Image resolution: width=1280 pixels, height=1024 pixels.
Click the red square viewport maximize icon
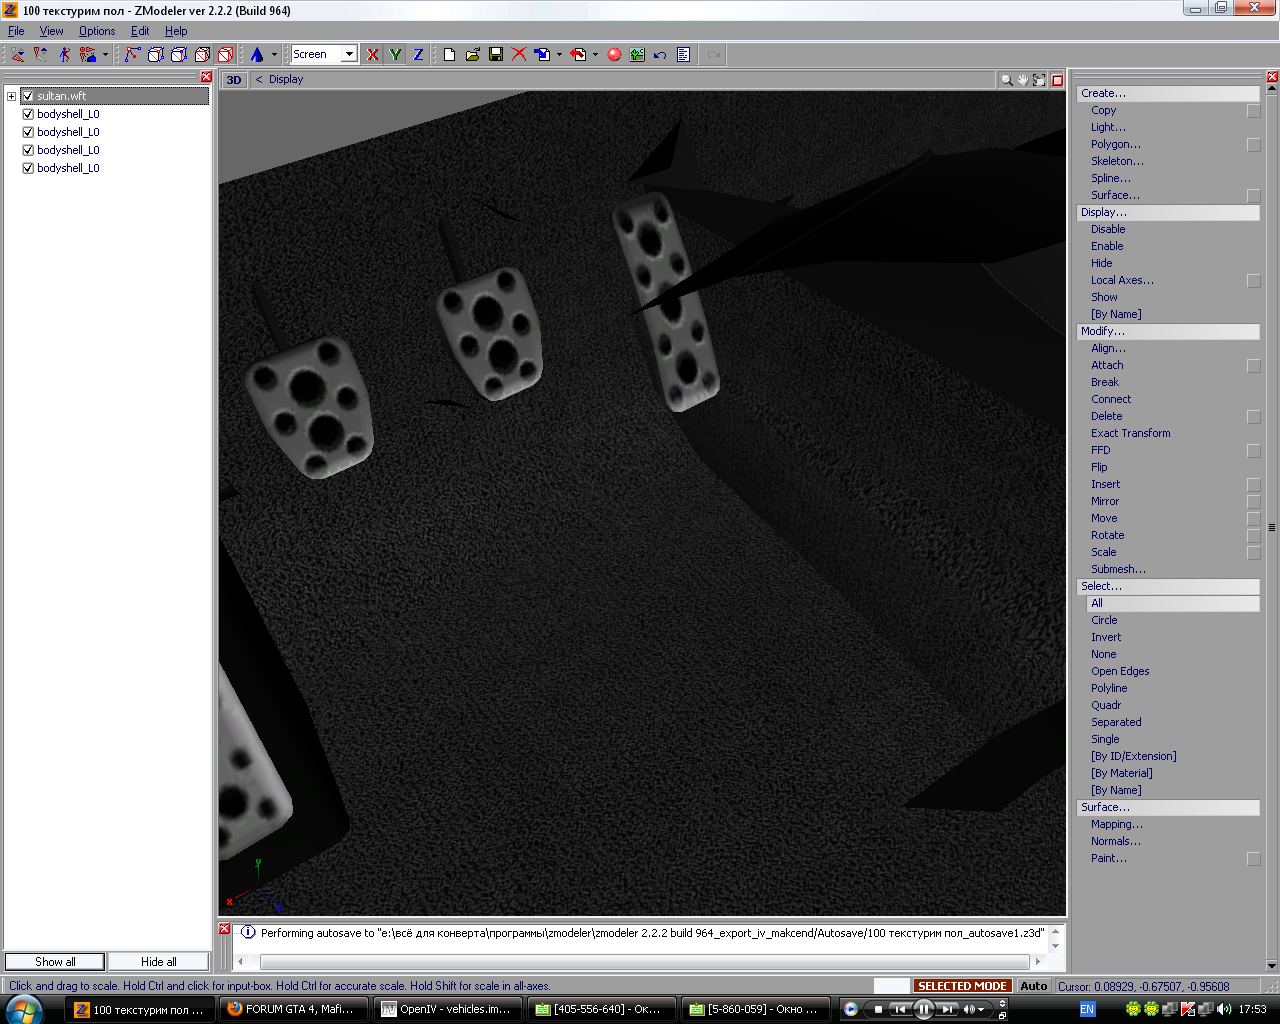click(1057, 80)
